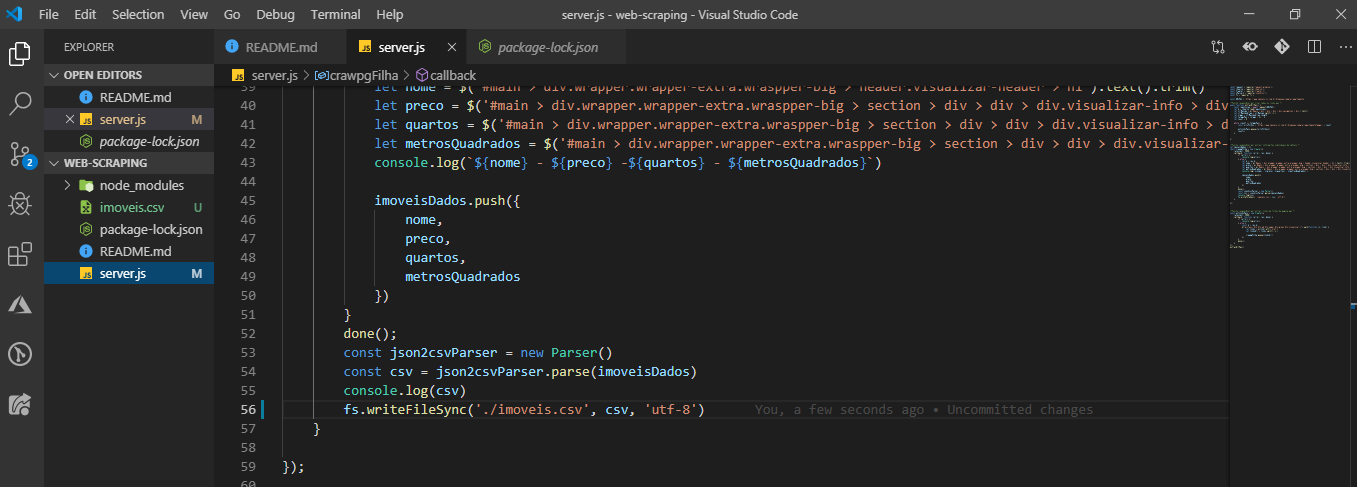This screenshot has height=487, width=1357.
Task: Click line number 56 in gutter
Action: [248, 410]
